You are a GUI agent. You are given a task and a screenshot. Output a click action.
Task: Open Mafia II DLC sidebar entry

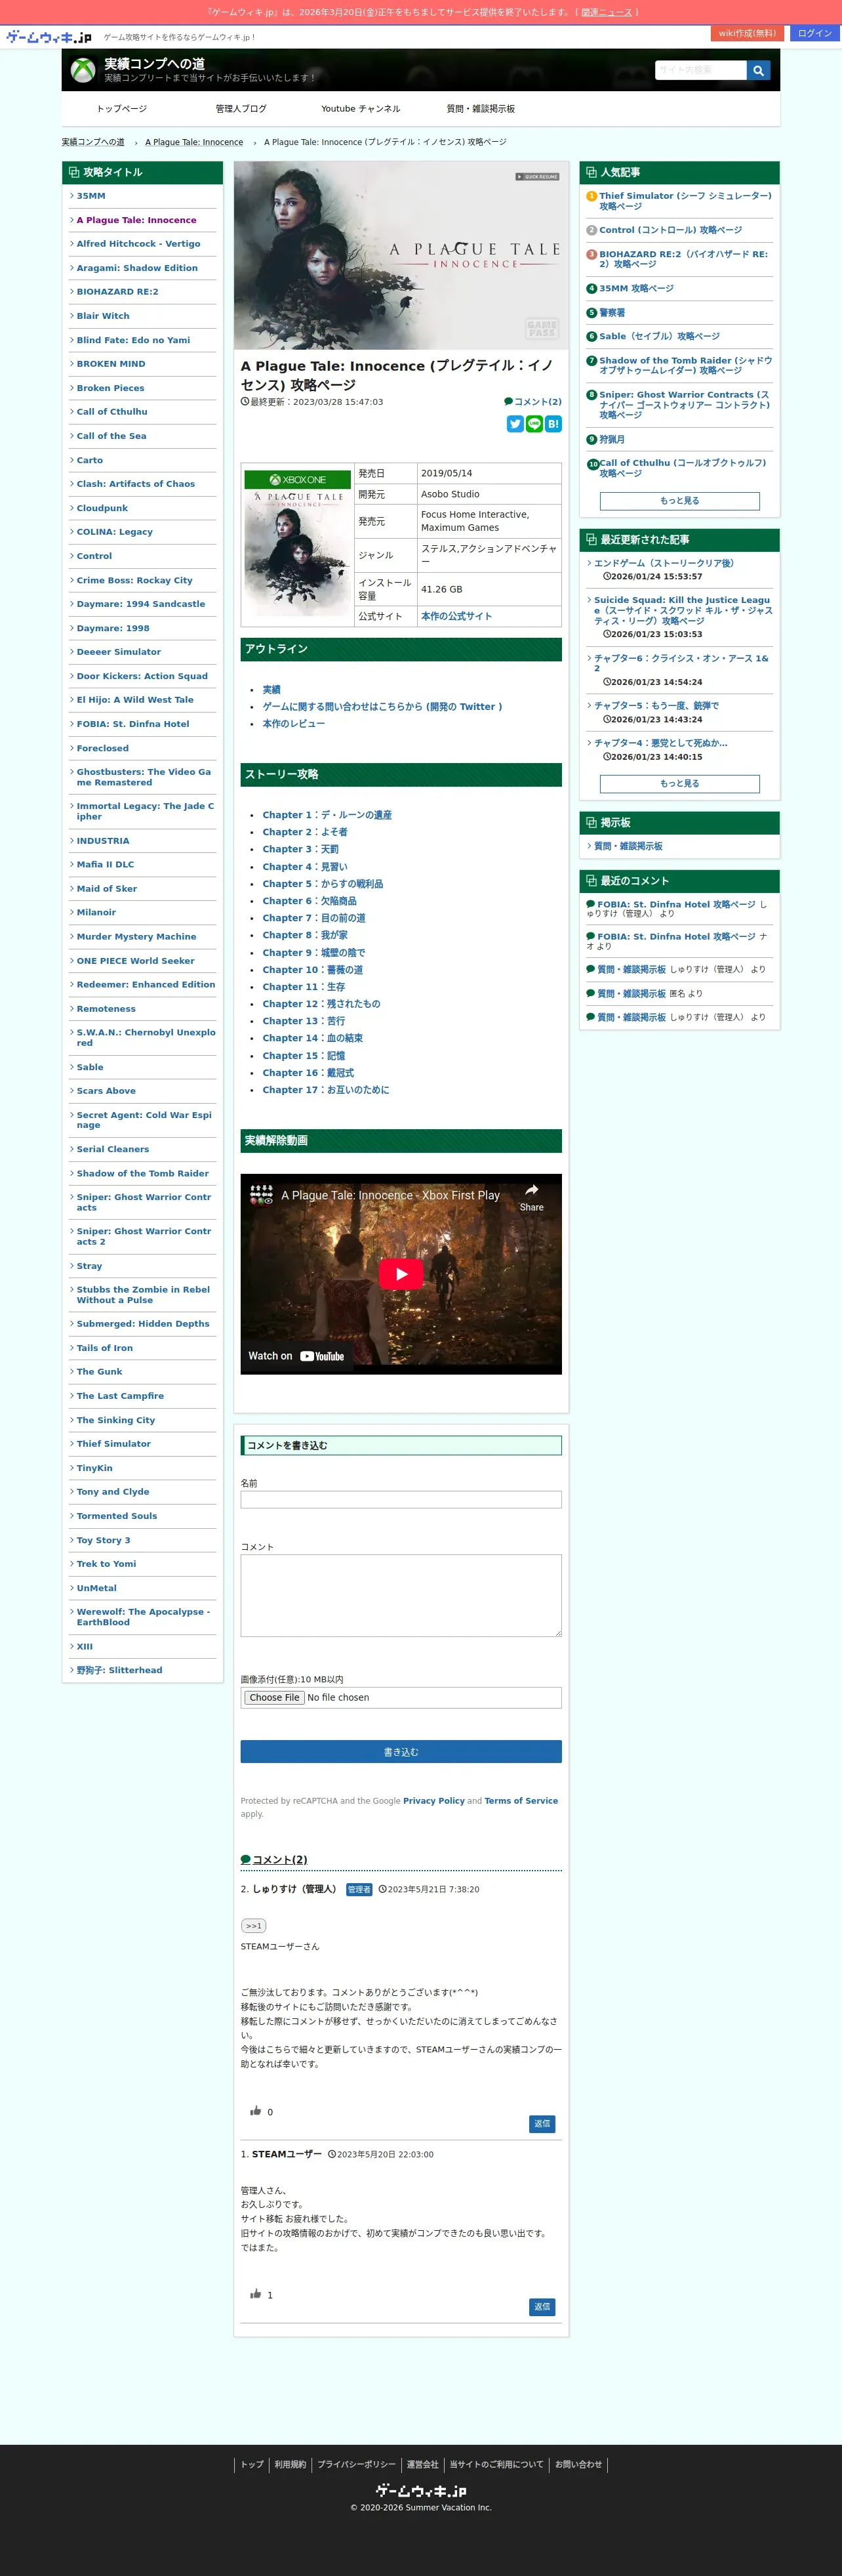point(105,865)
